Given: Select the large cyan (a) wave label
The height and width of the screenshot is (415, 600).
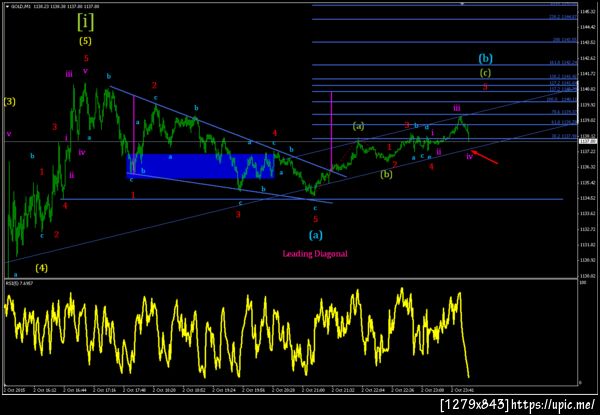Looking at the screenshot, I should [x=316, y=234].
